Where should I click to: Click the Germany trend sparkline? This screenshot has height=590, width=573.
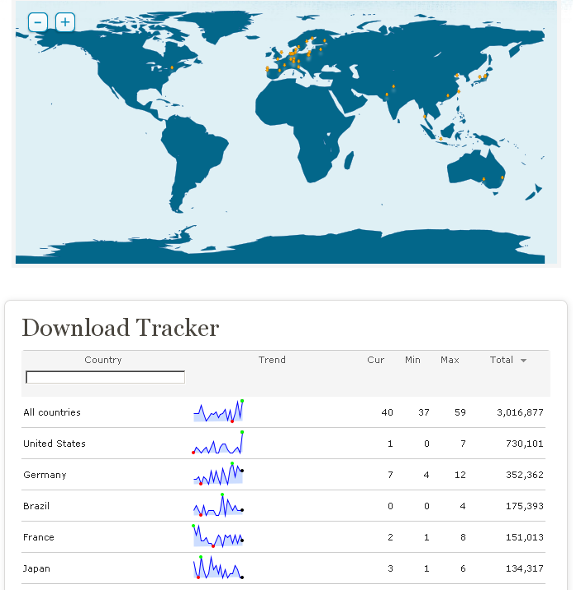click(x=219, y=474)
